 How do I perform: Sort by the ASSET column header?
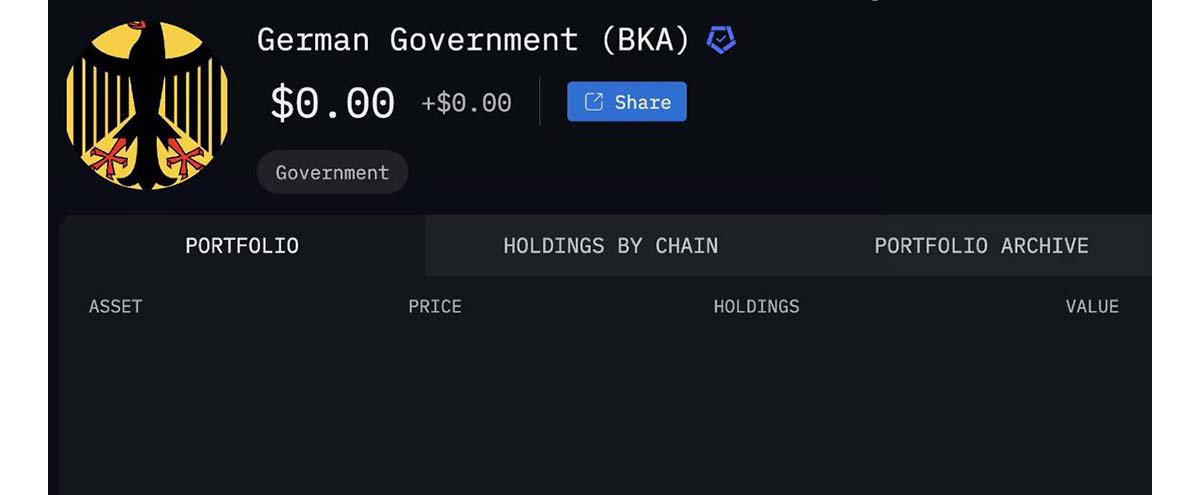coord(115,307)
